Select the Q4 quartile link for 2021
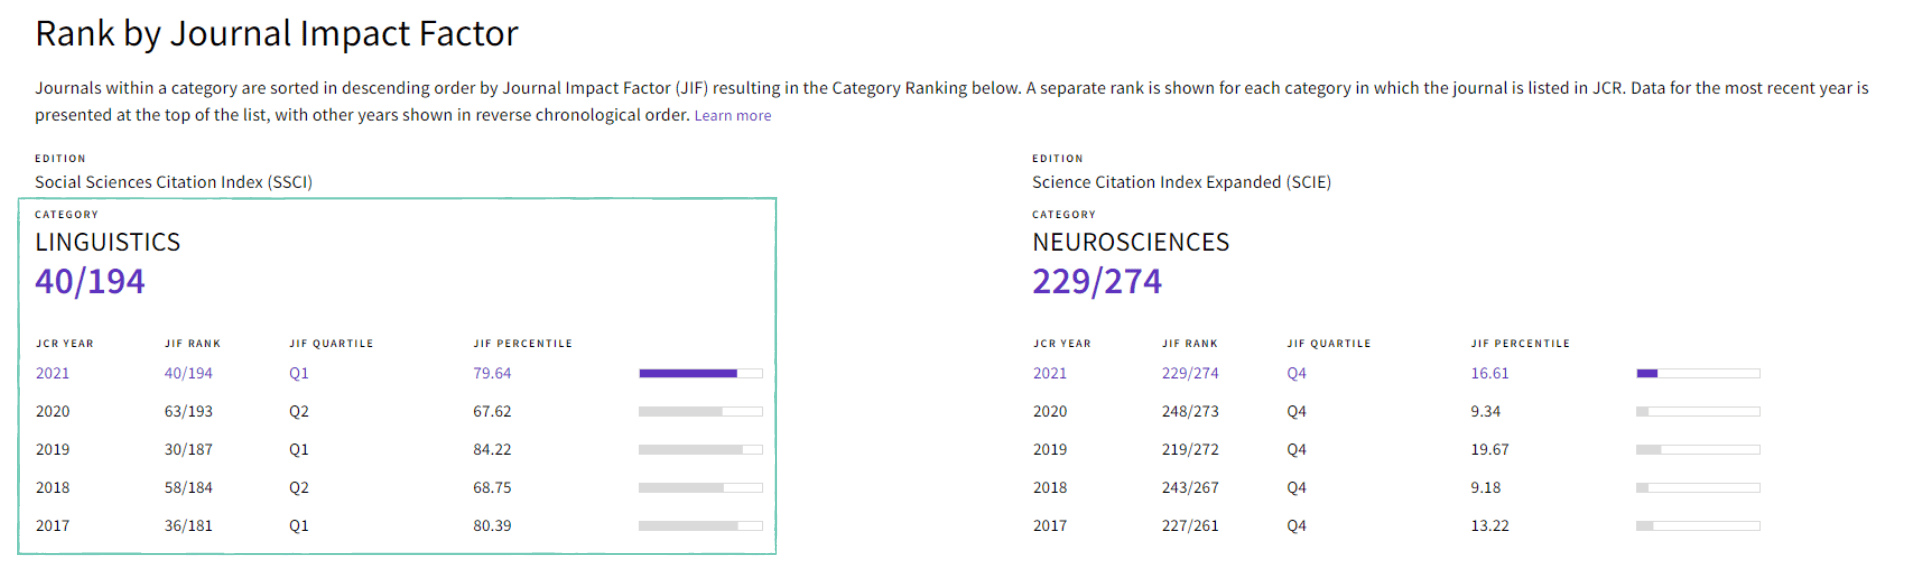Image resolution: width=1920 pixels, height=575 pixels. [1296, 373]
